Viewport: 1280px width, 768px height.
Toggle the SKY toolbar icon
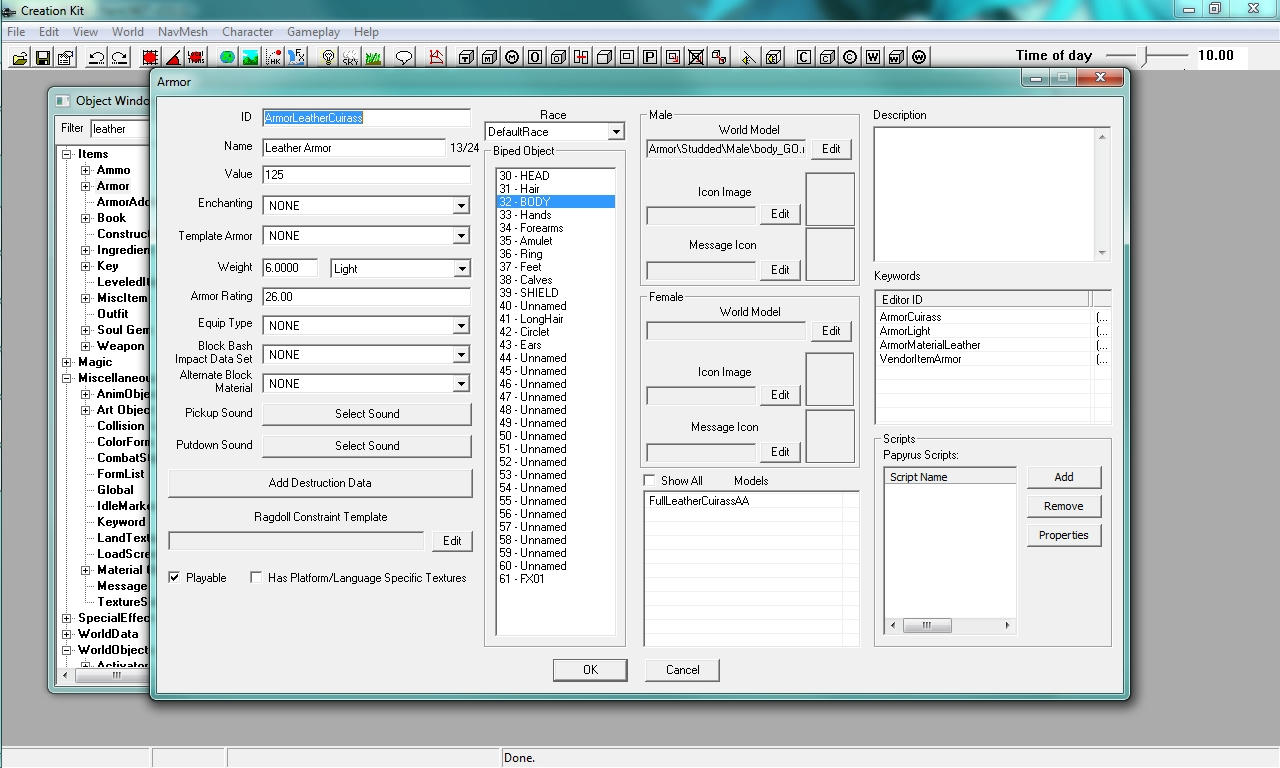tap(350, 58)
